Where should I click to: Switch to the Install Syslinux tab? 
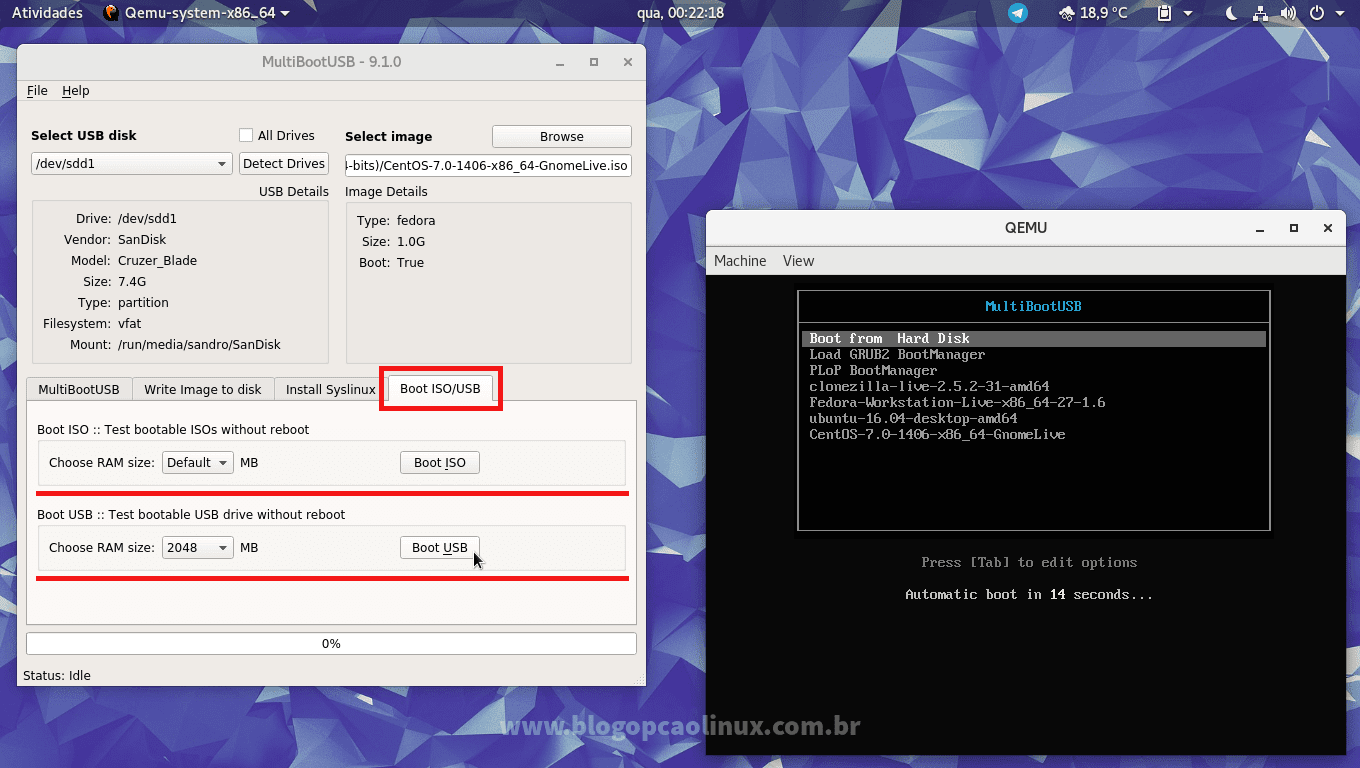tap(331, 389)
